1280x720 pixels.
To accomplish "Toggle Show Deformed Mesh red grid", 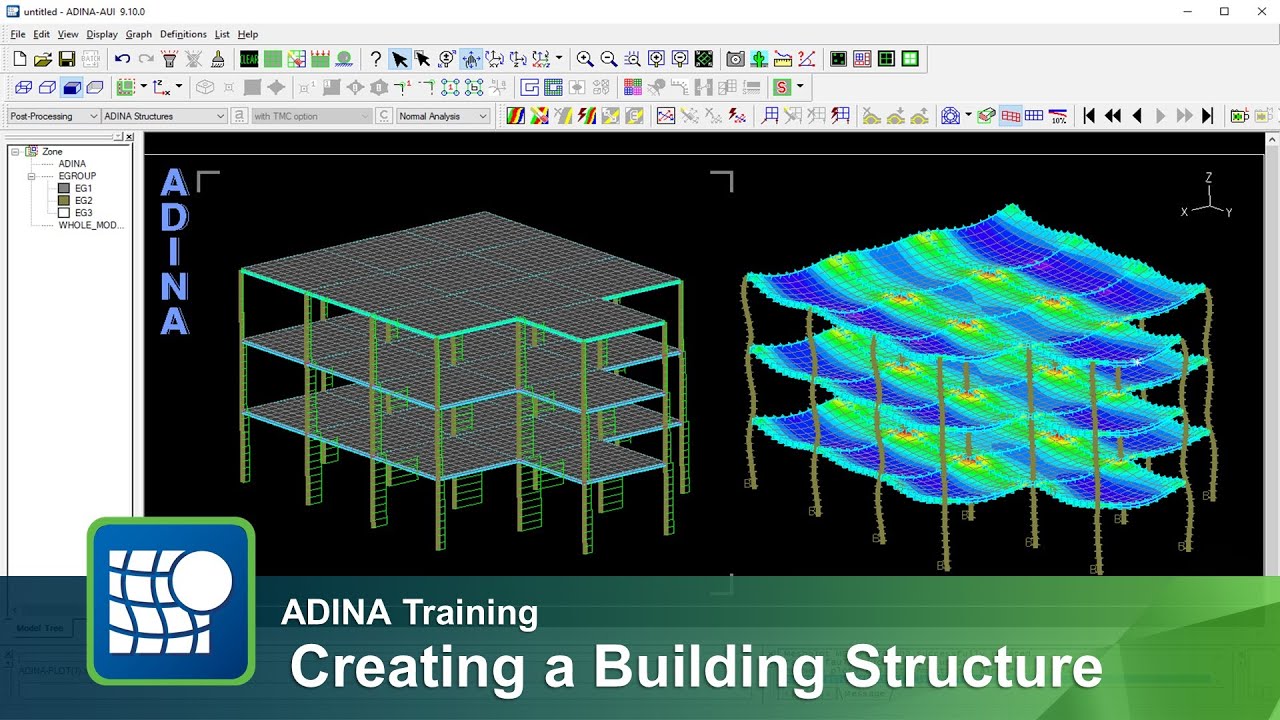I will pos(1011,116).
